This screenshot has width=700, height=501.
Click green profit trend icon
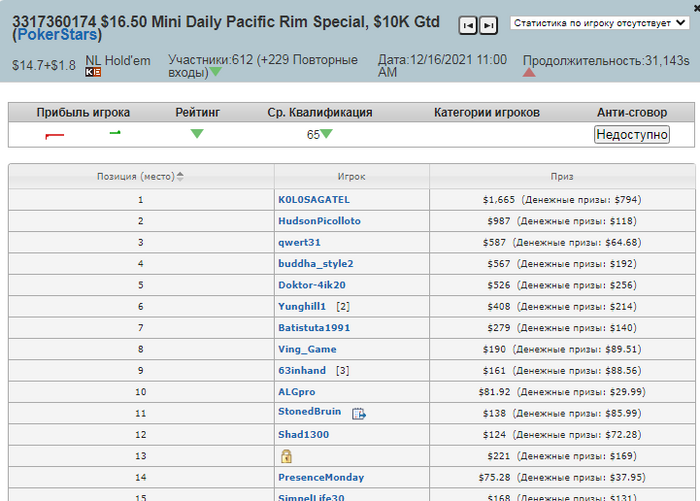115,133
